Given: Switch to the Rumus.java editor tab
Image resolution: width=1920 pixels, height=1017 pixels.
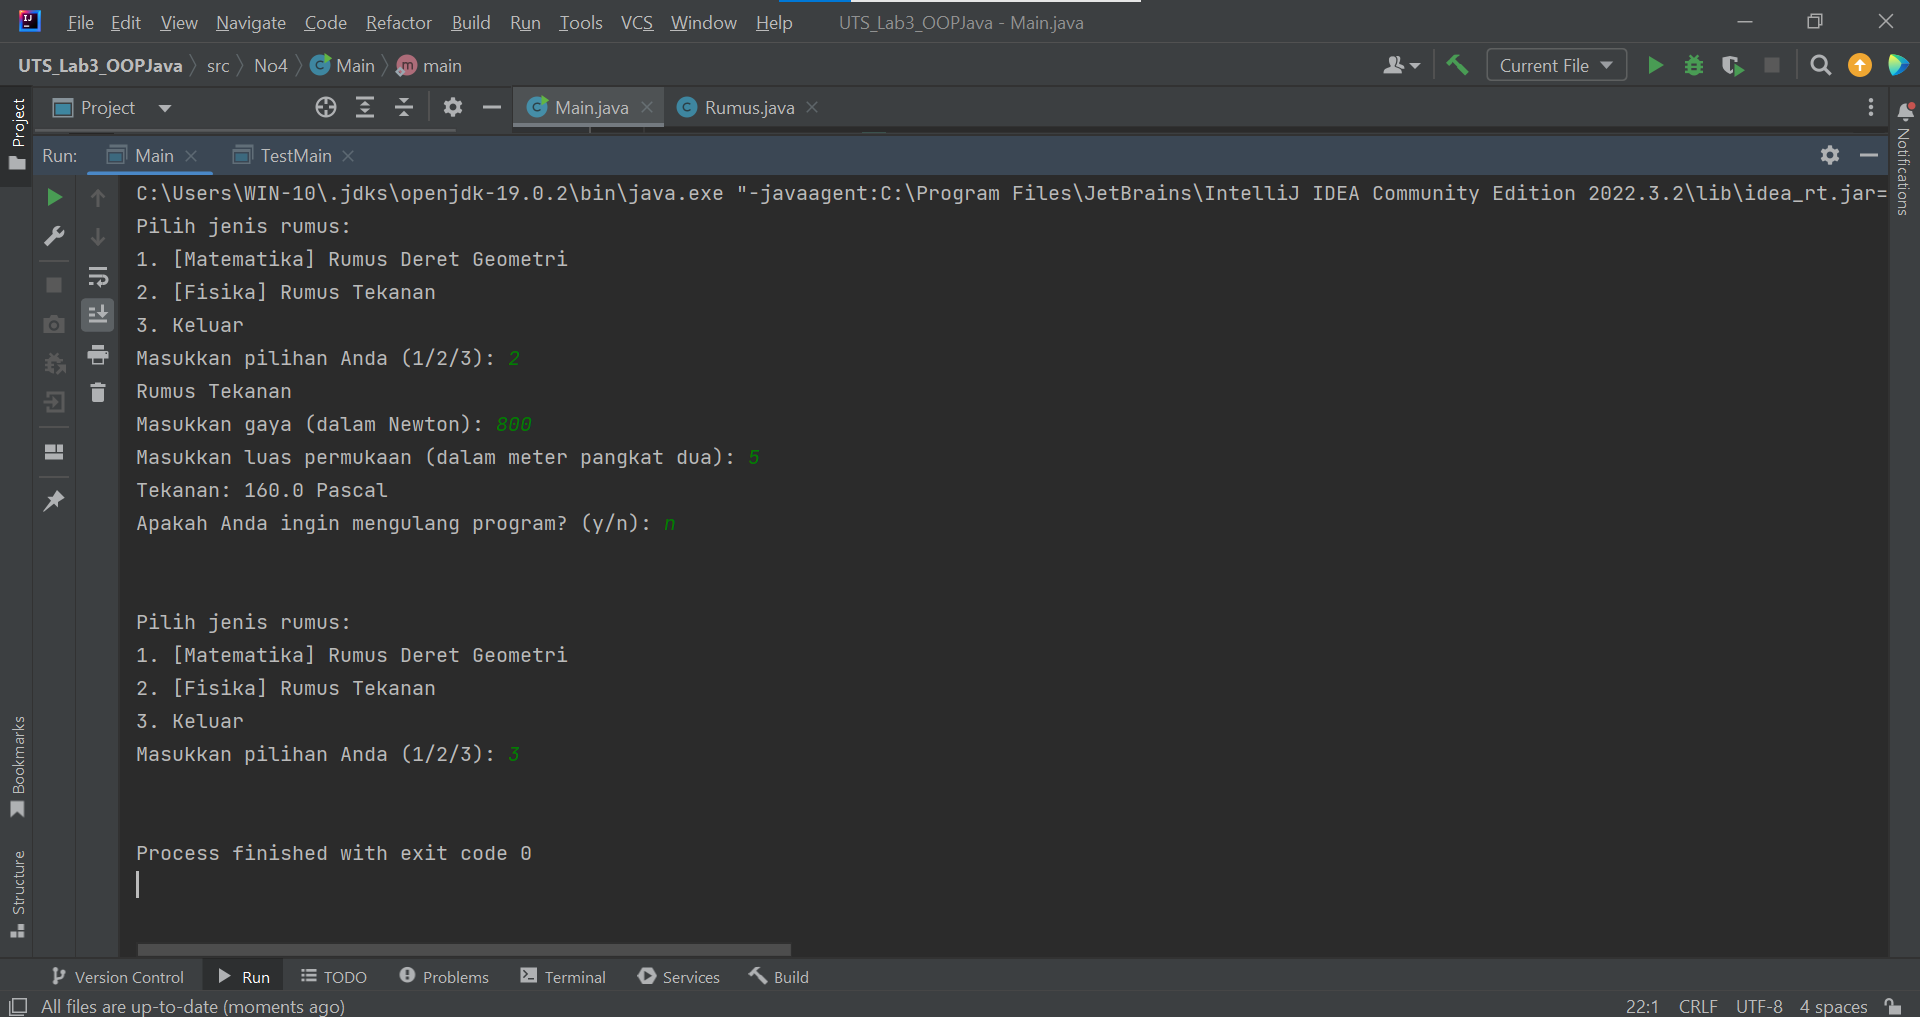Looking at the screenshot, I should point(749,107).
